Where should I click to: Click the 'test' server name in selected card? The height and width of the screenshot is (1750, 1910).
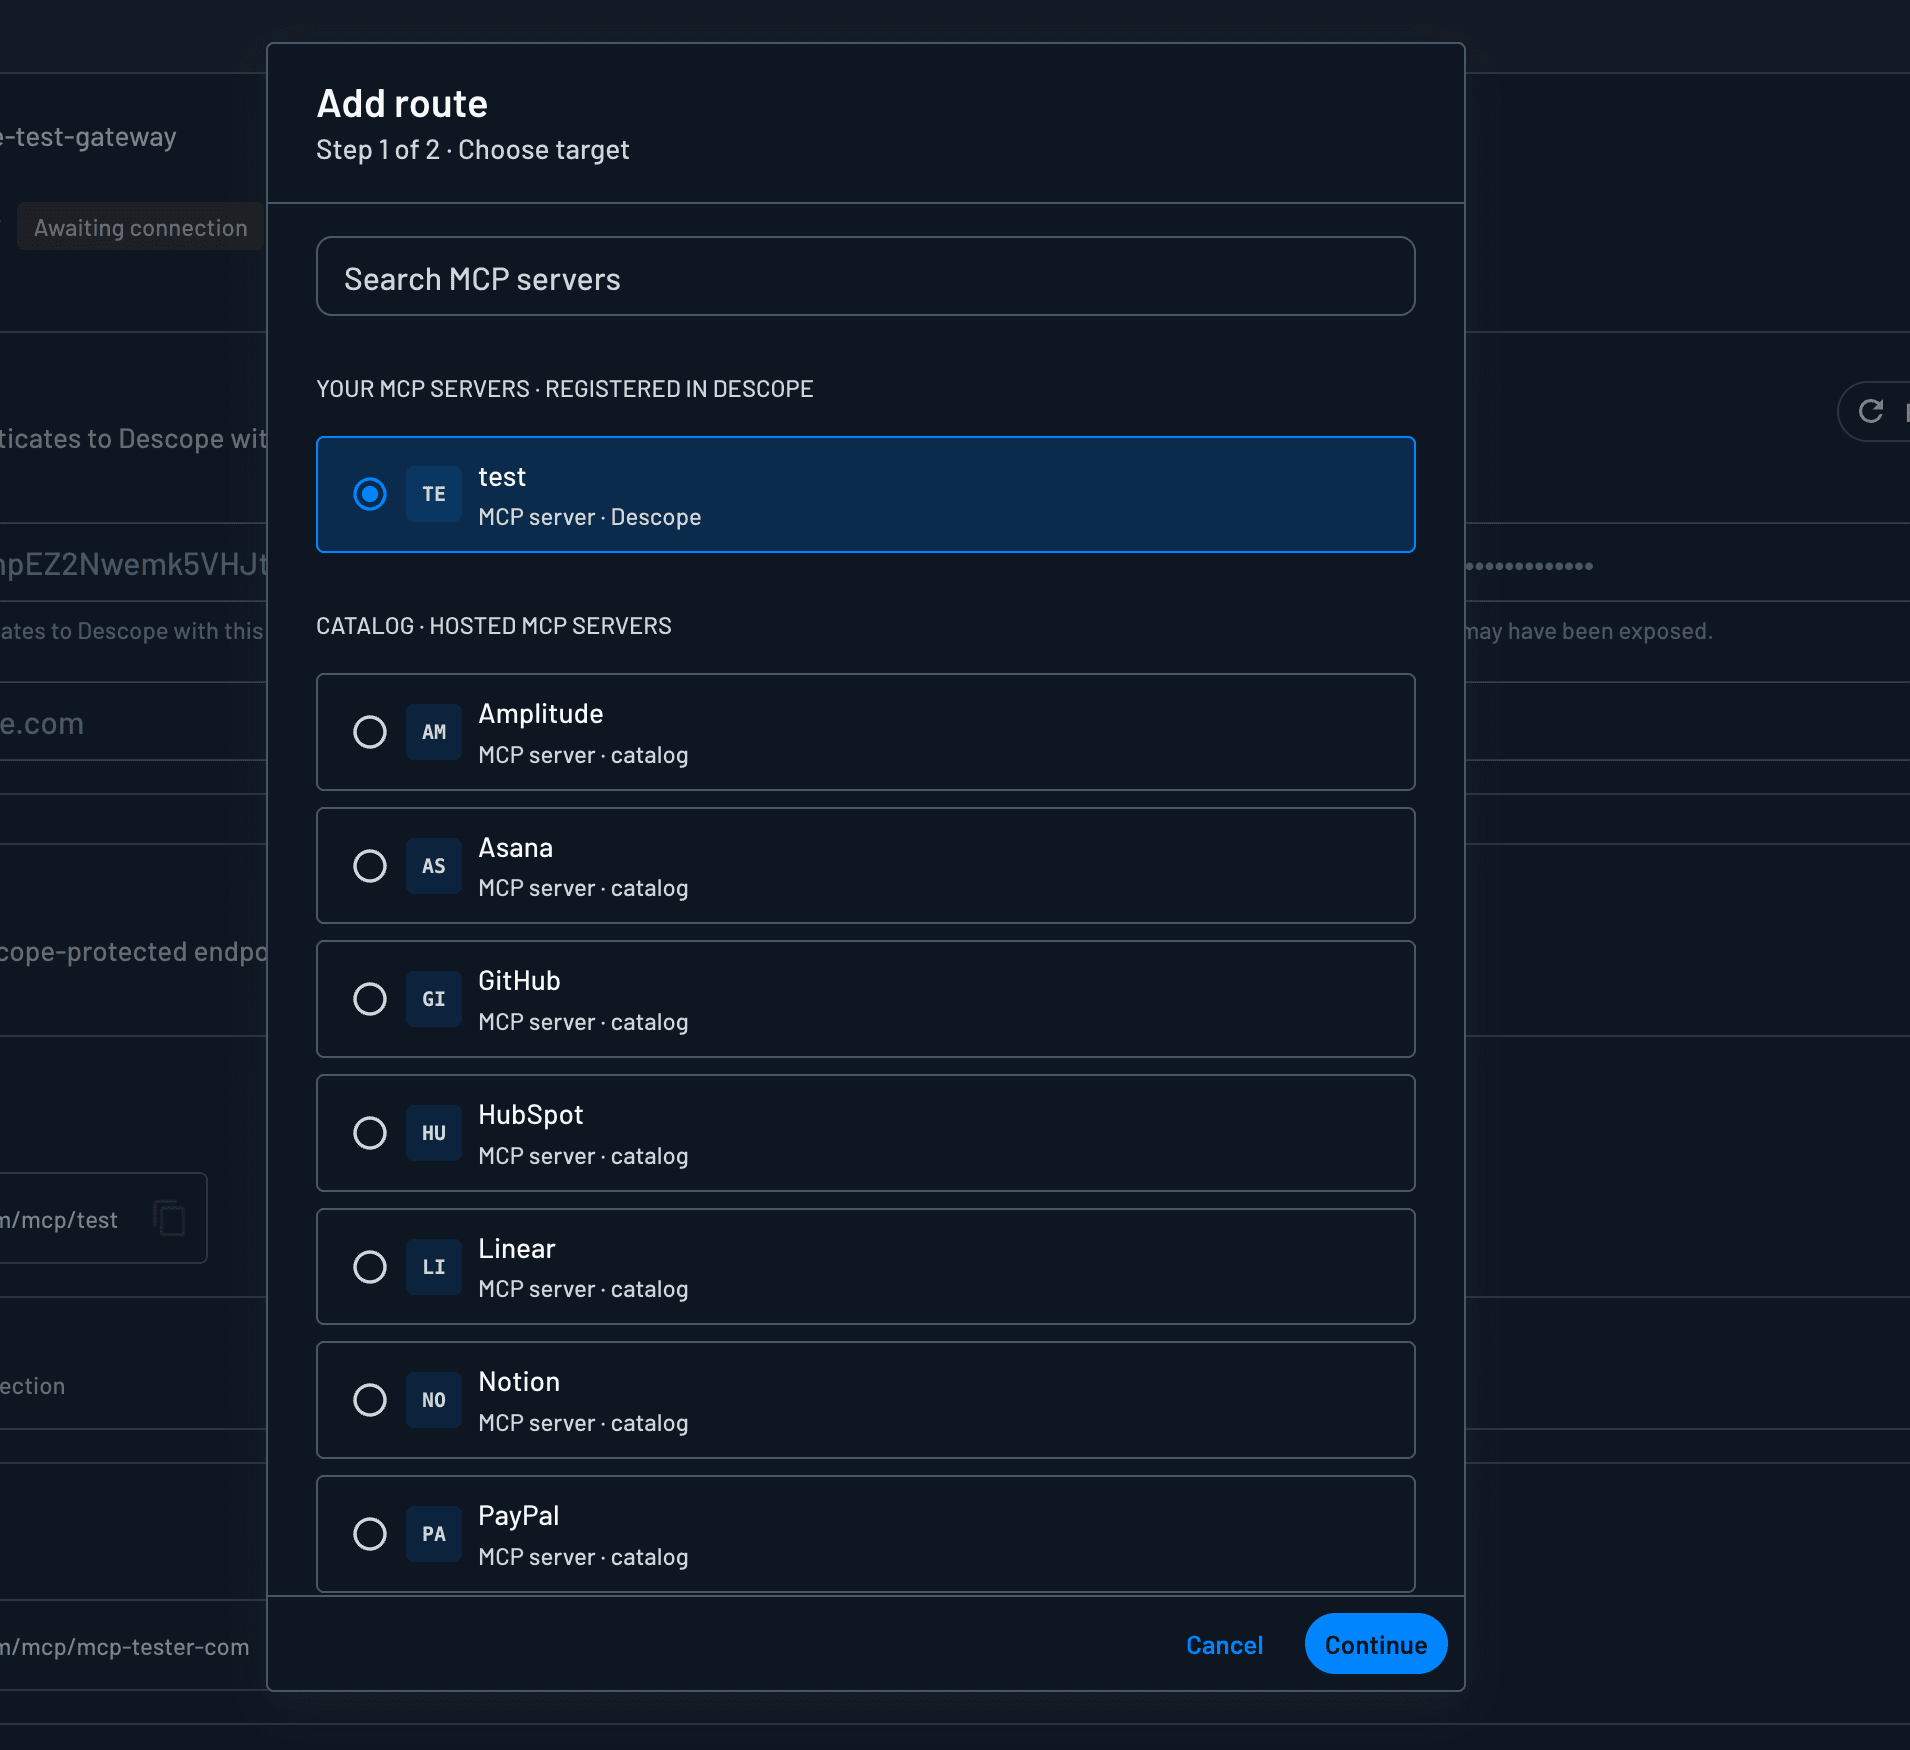502,477
